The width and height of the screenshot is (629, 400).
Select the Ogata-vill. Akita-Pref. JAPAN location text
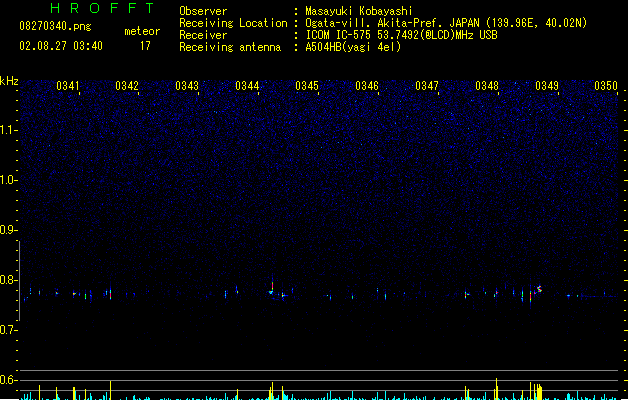click(x=446, y=23)
